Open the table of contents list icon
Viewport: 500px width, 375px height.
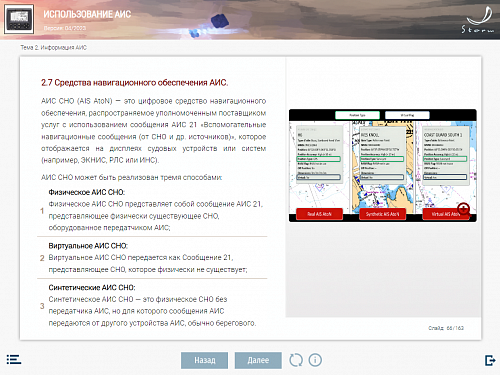coord(14,360)
